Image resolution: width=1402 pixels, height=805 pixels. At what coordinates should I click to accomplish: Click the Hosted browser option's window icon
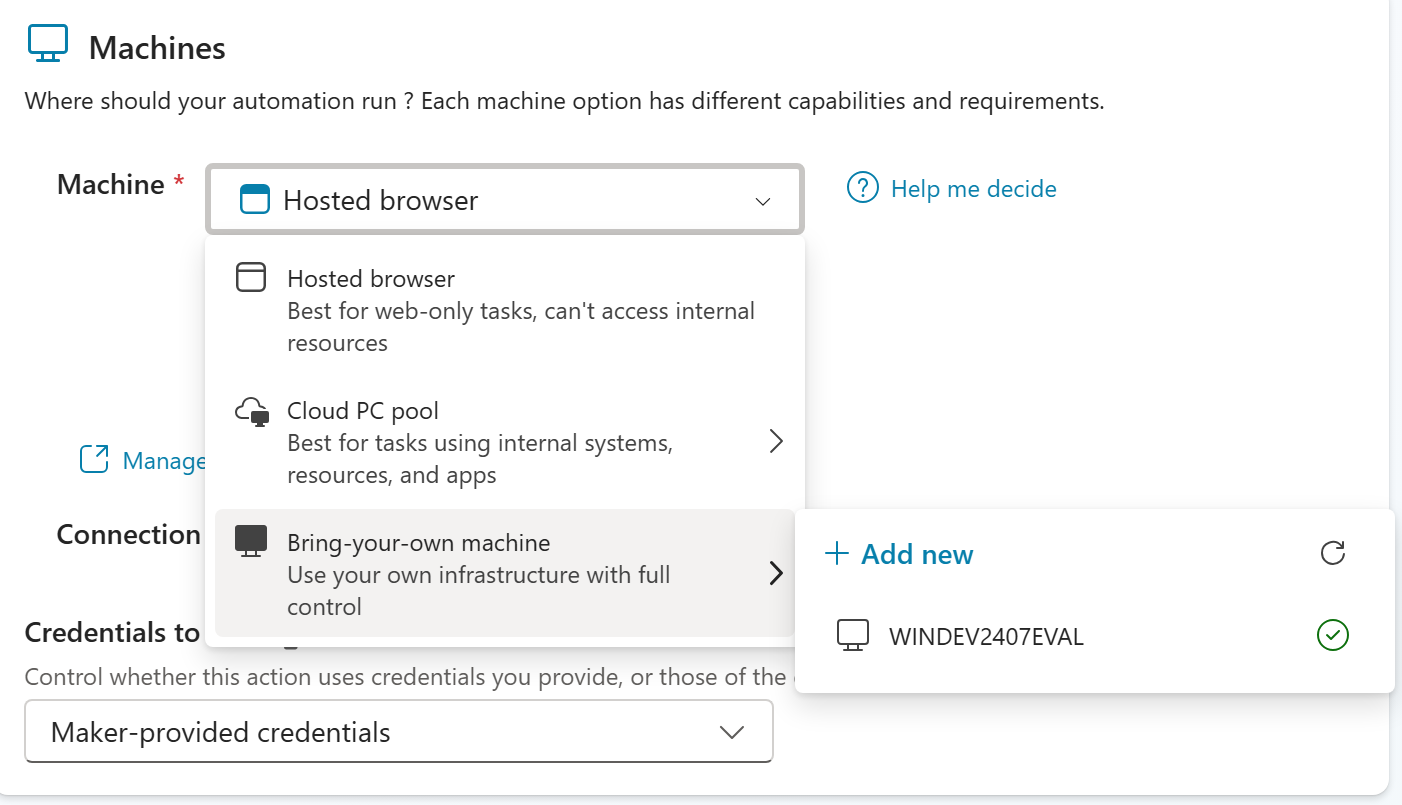[251, 277]
